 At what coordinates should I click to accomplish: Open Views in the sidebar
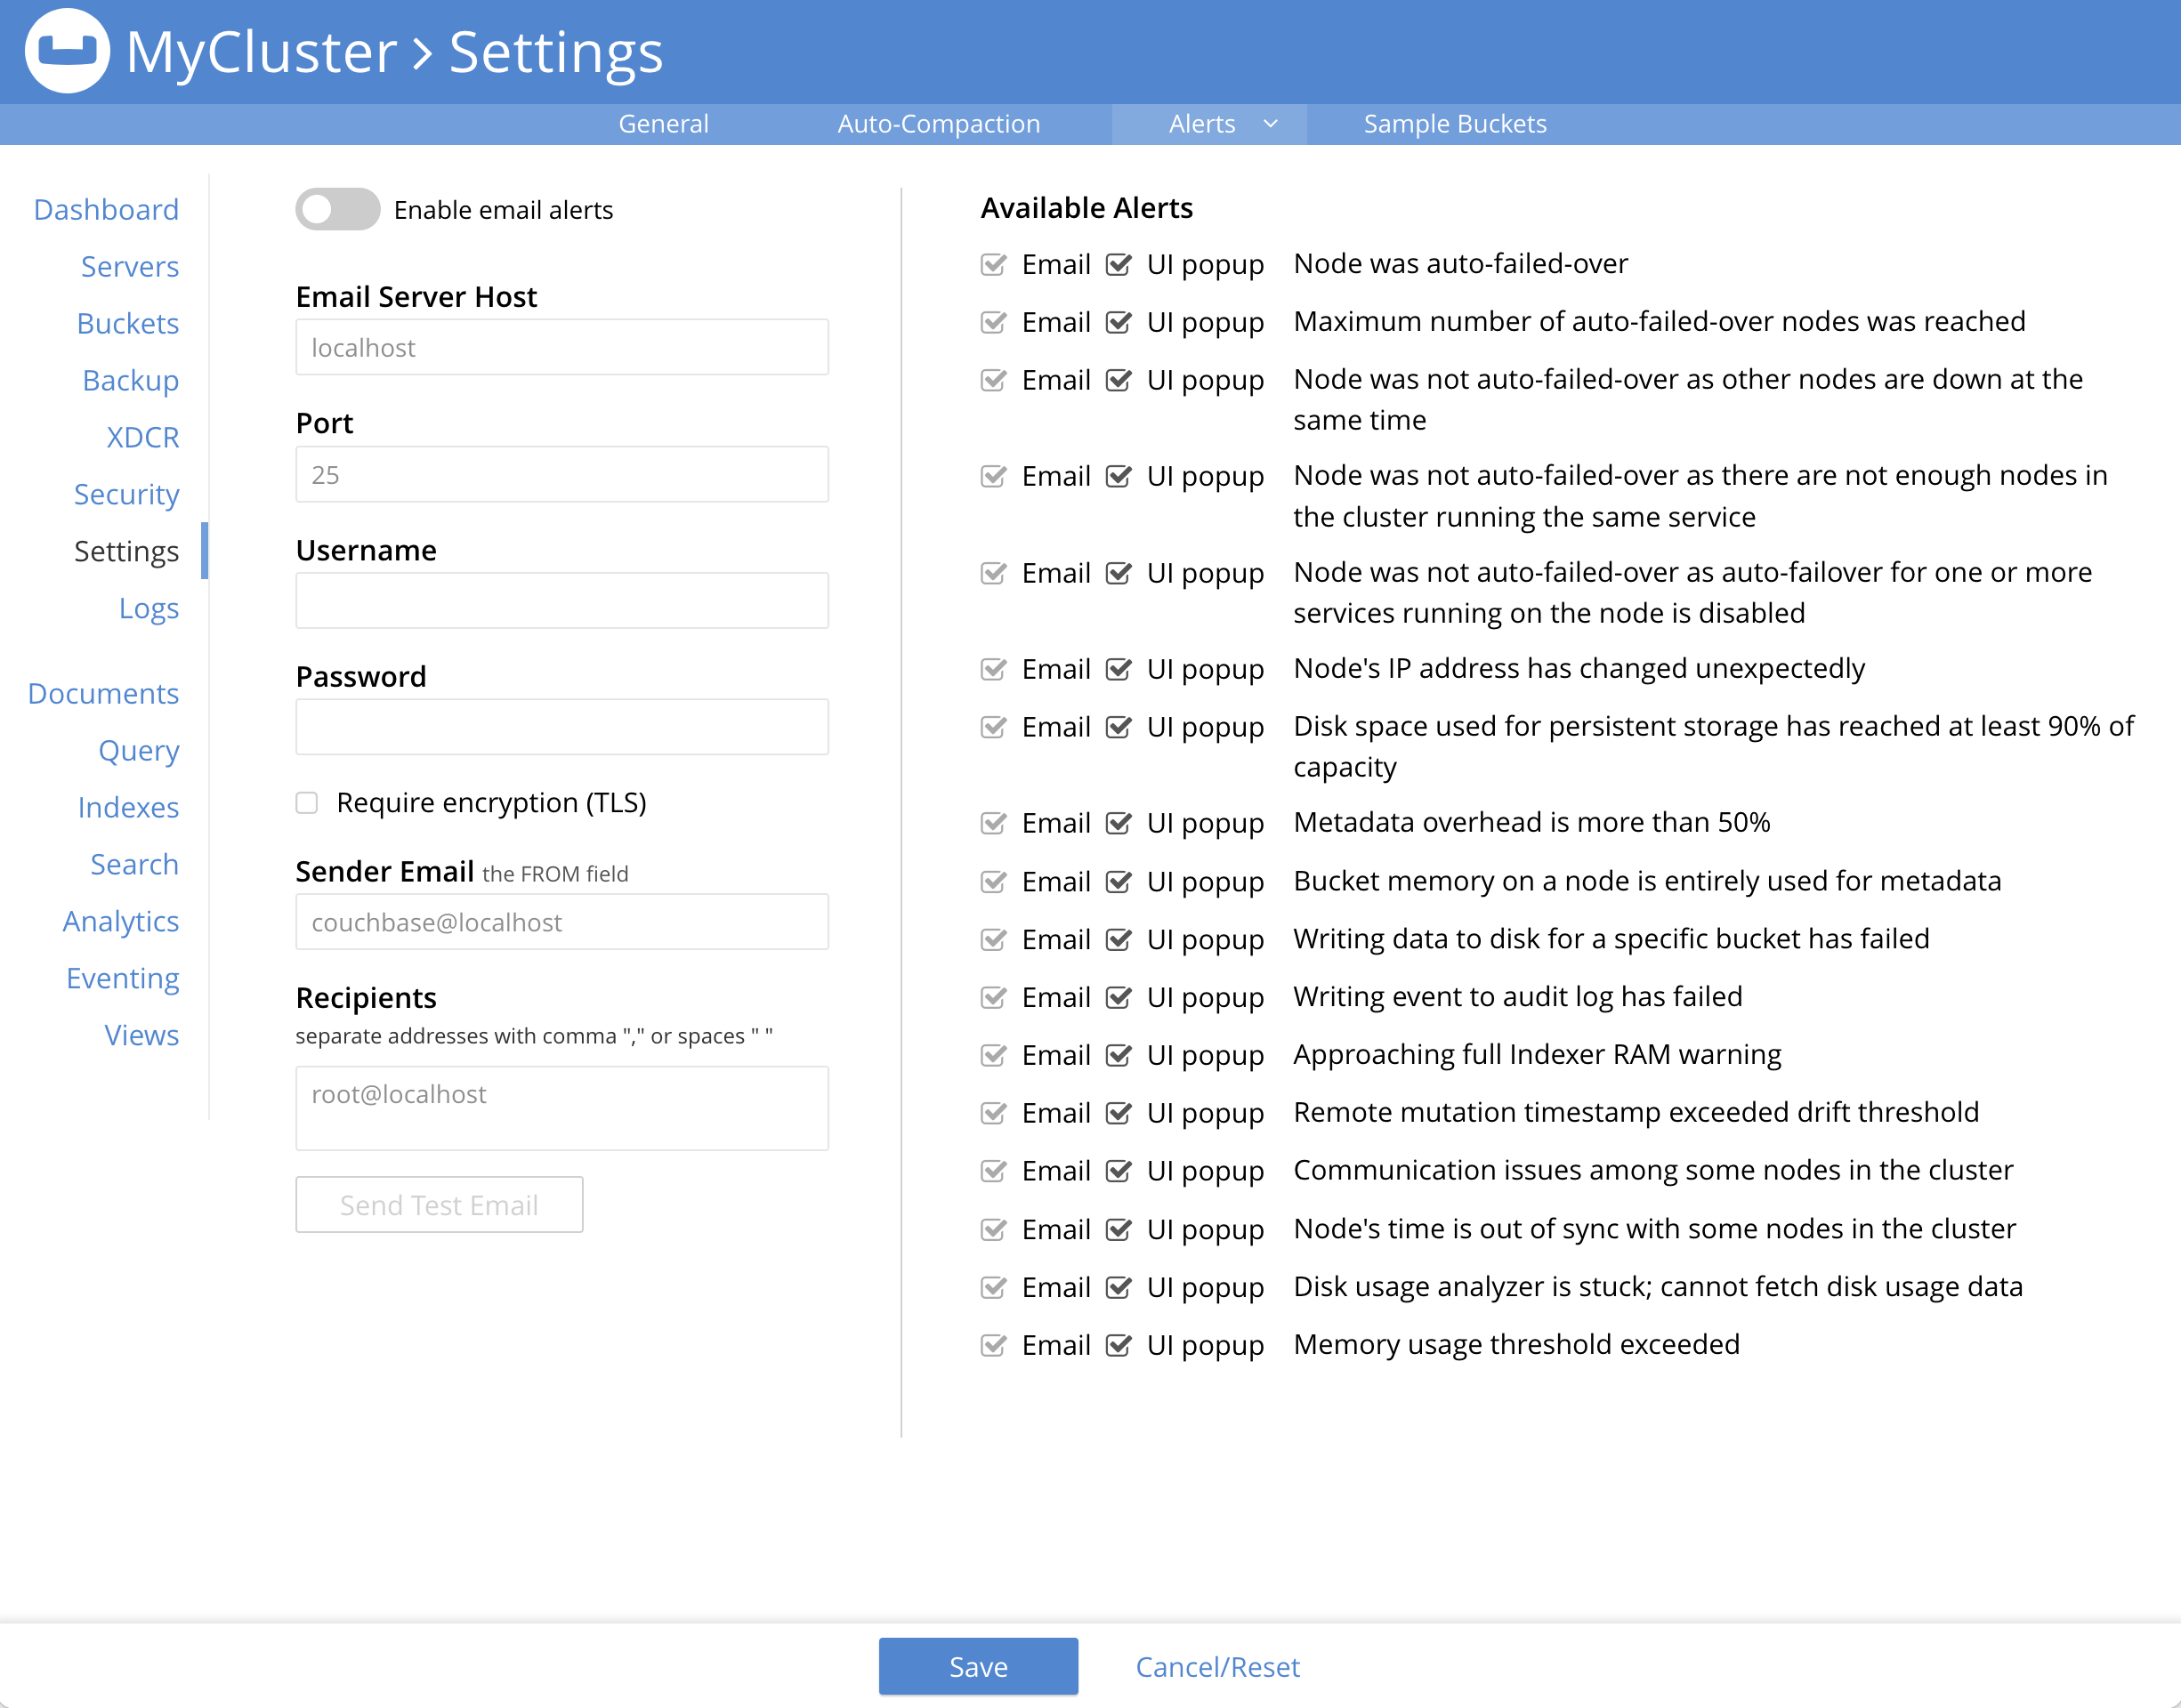click(x=142, y=1036)
